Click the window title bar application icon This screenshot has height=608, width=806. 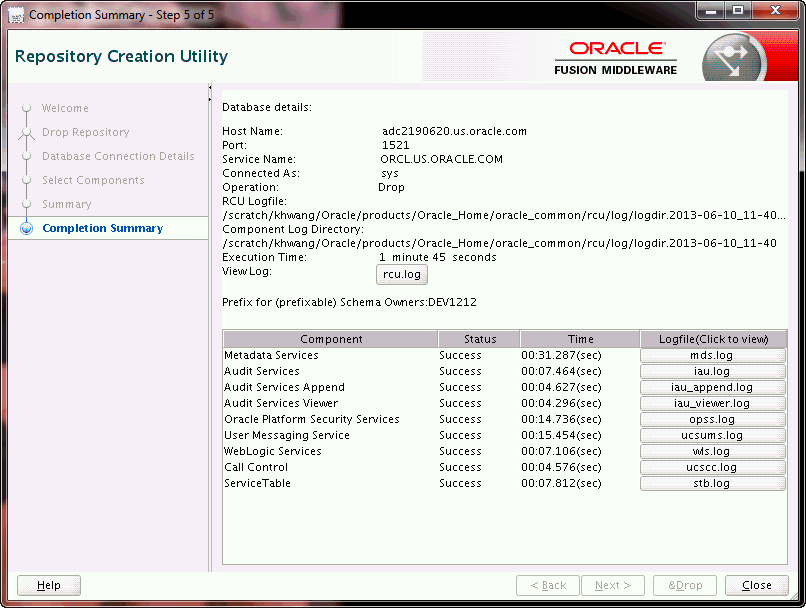[16, 15]
